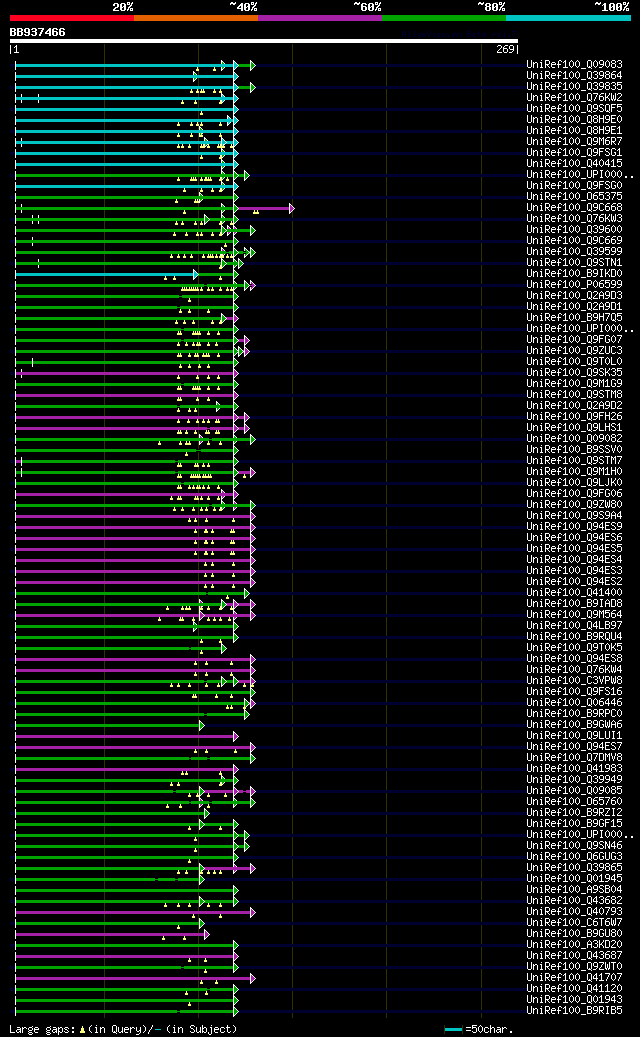Select the green ~80% identity legend segment

444,18
